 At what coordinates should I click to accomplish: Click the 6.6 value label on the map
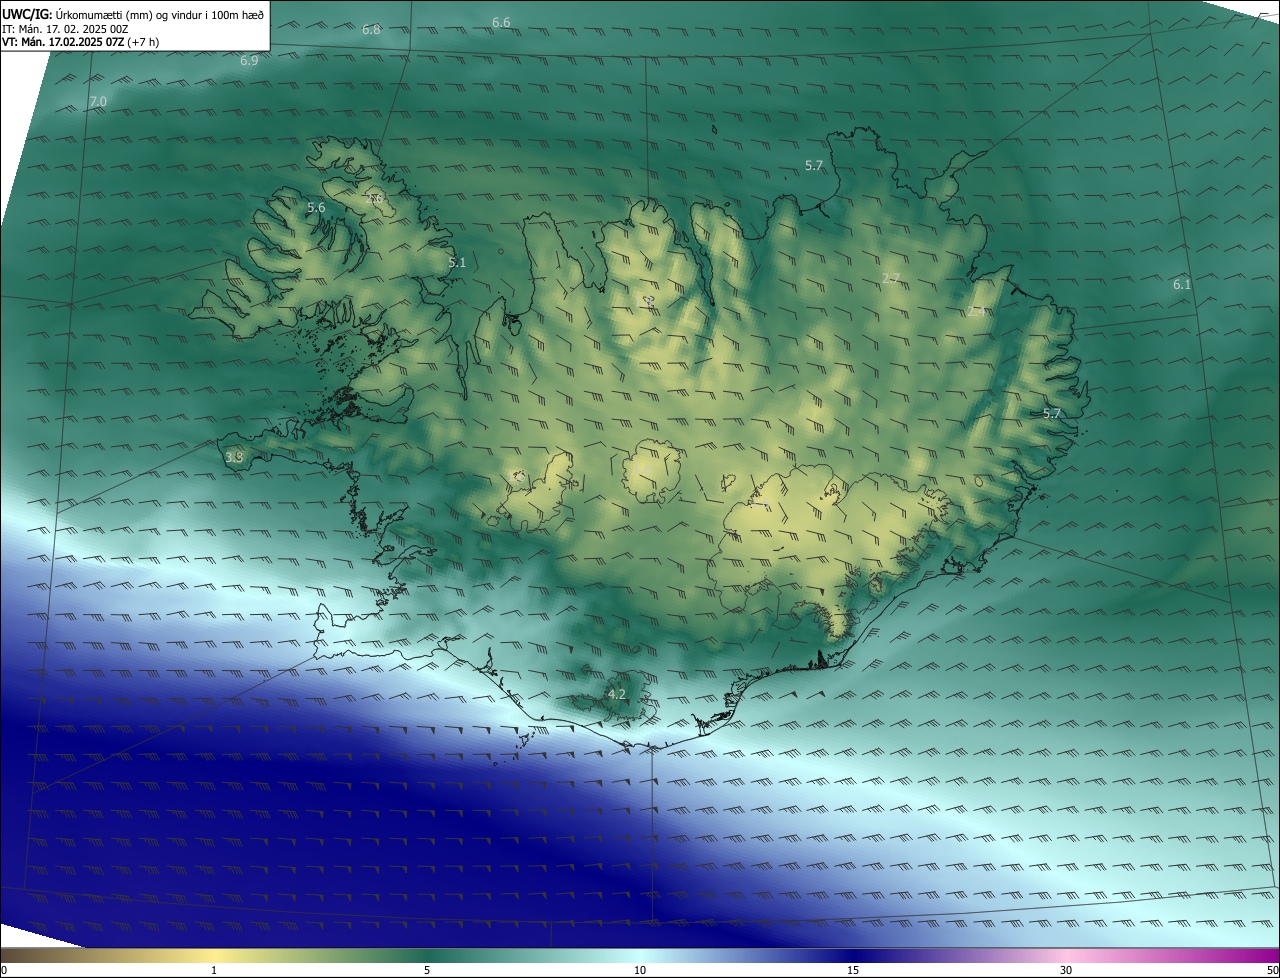(501, 22)
